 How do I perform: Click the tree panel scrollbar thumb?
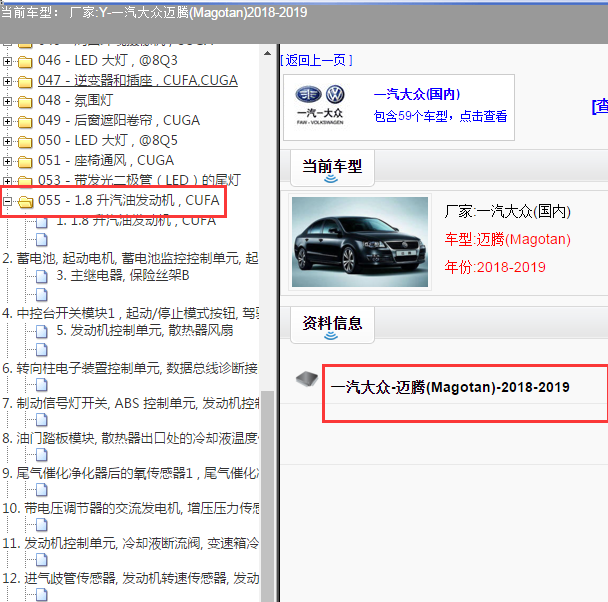coord(267,496)
